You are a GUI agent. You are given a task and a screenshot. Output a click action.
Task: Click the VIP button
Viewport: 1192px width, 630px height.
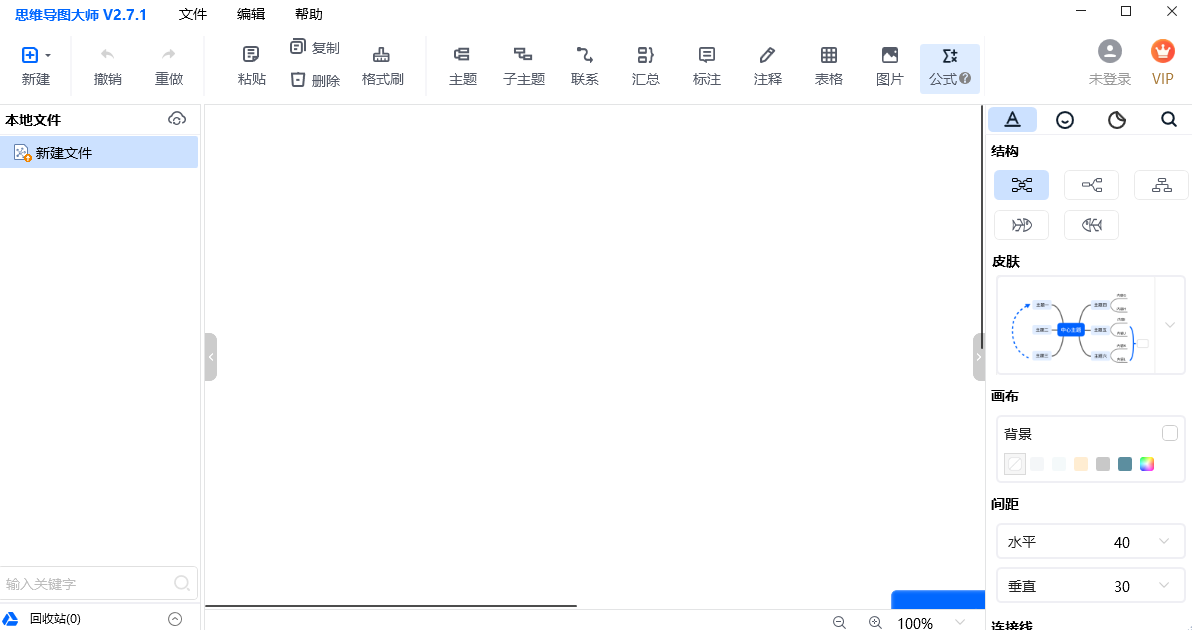1162,62
